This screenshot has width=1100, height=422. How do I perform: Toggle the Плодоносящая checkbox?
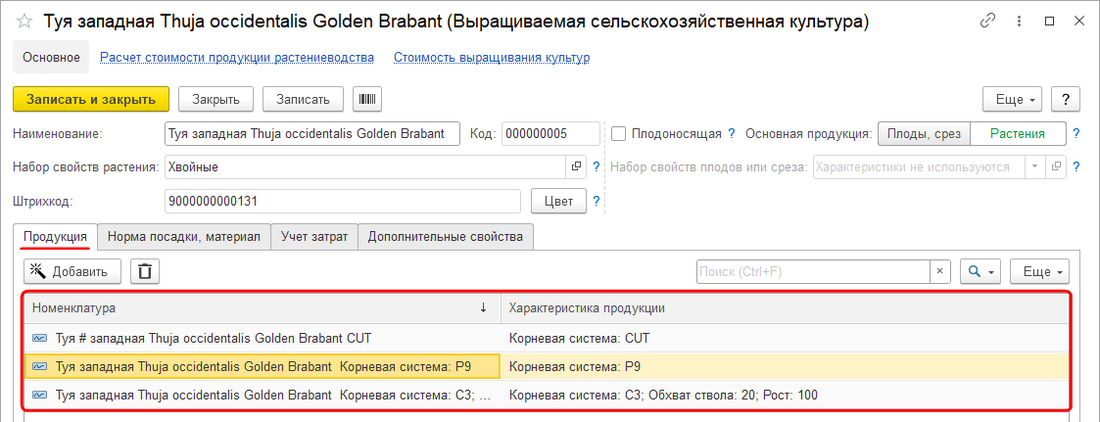click(x=618, y=133)
